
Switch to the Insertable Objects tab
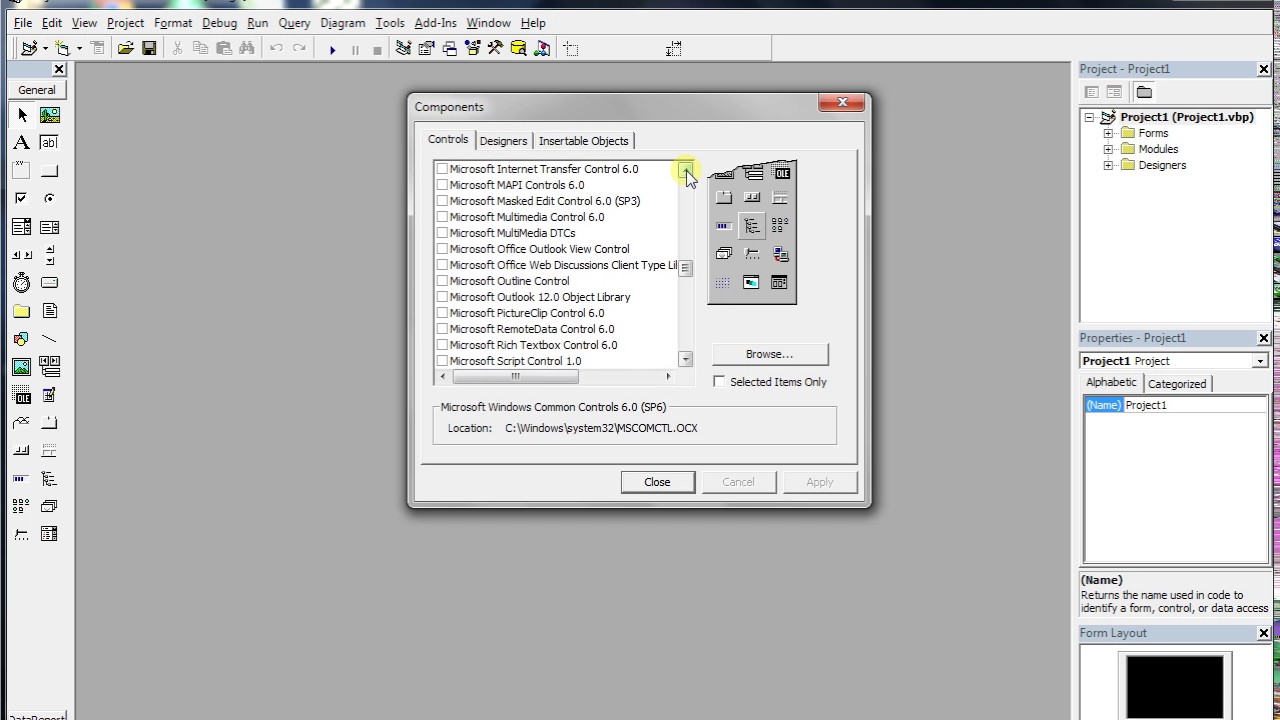click(x=583, y=141)
